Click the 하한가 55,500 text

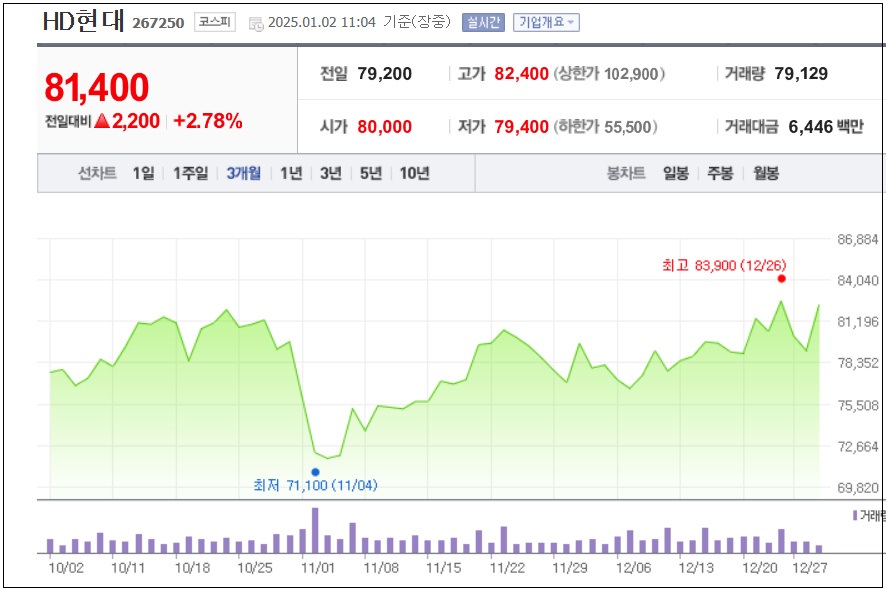click(x=606, y=127)
